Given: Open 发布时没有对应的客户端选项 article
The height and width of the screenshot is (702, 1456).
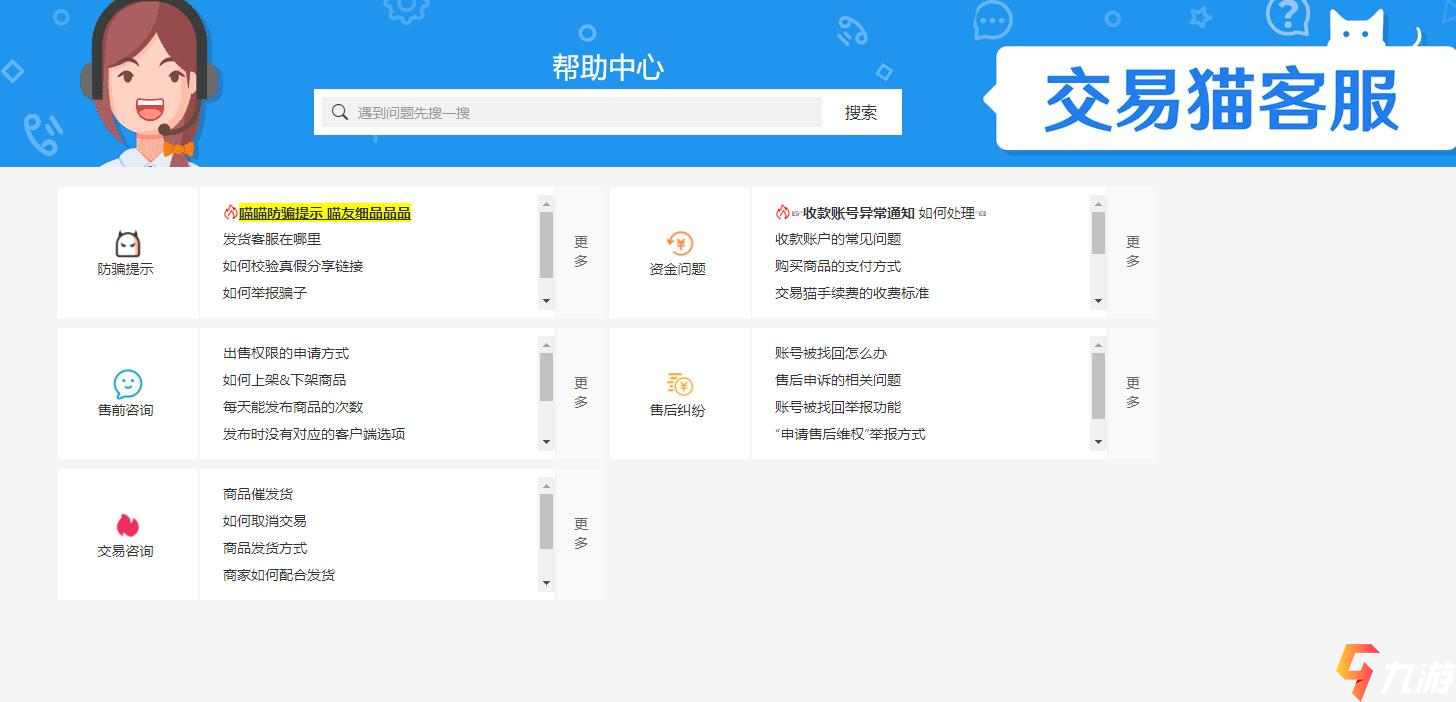Looking at the screenshot, I should pos(314,435).
